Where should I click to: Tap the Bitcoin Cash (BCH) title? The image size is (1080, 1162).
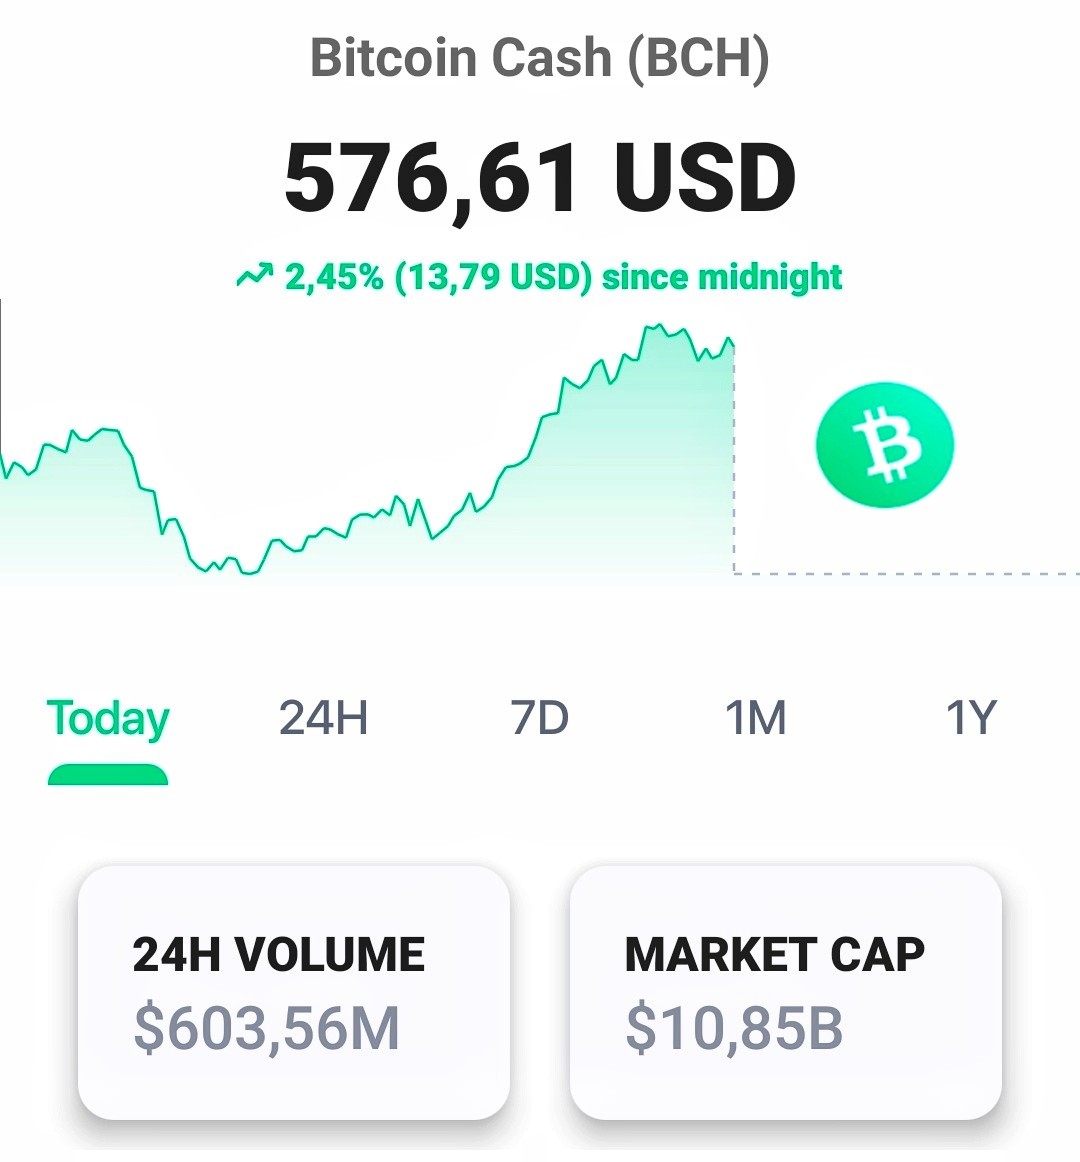(x=540, y=58)
